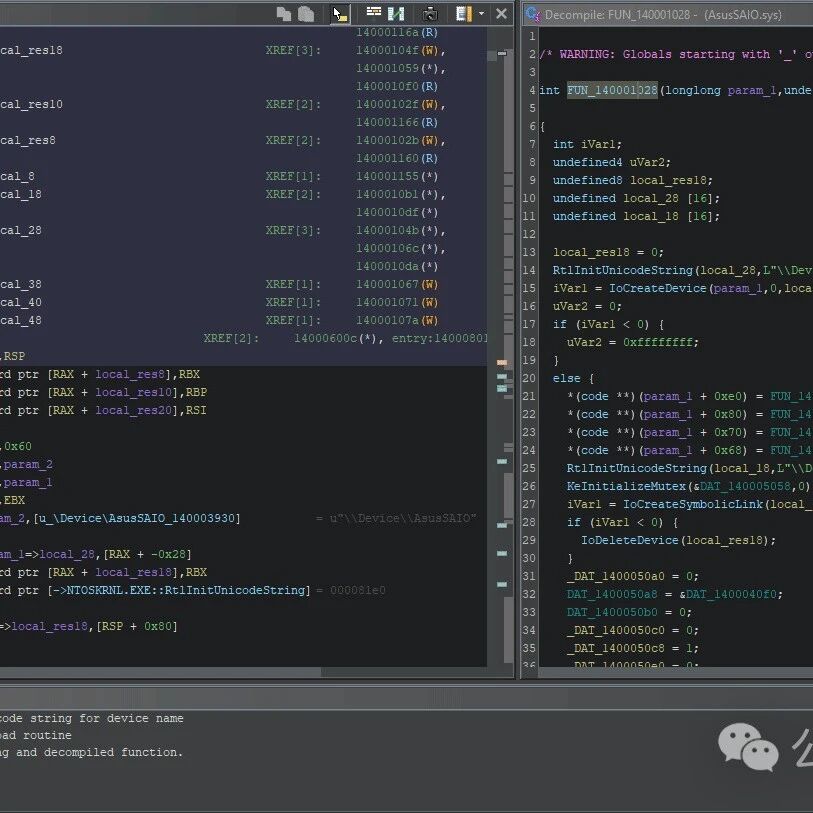Open the listing field format editor icon
813x813 pixels.
[x=374, y=12]
